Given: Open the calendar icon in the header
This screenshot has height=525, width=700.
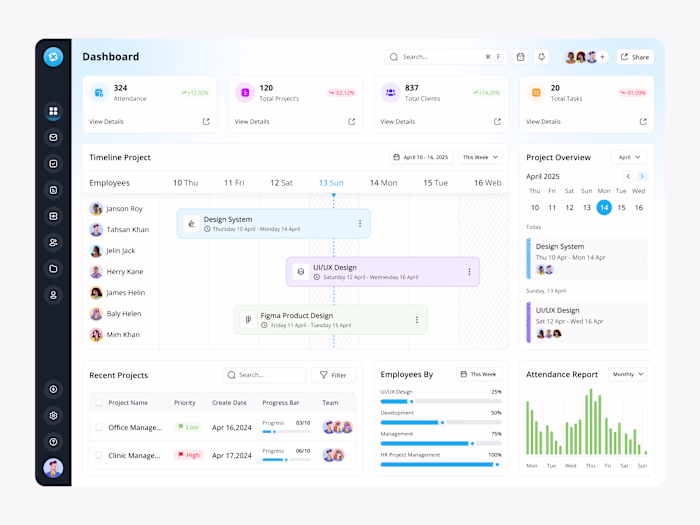Looking at the screenshot, I should [x=521, y=57].
